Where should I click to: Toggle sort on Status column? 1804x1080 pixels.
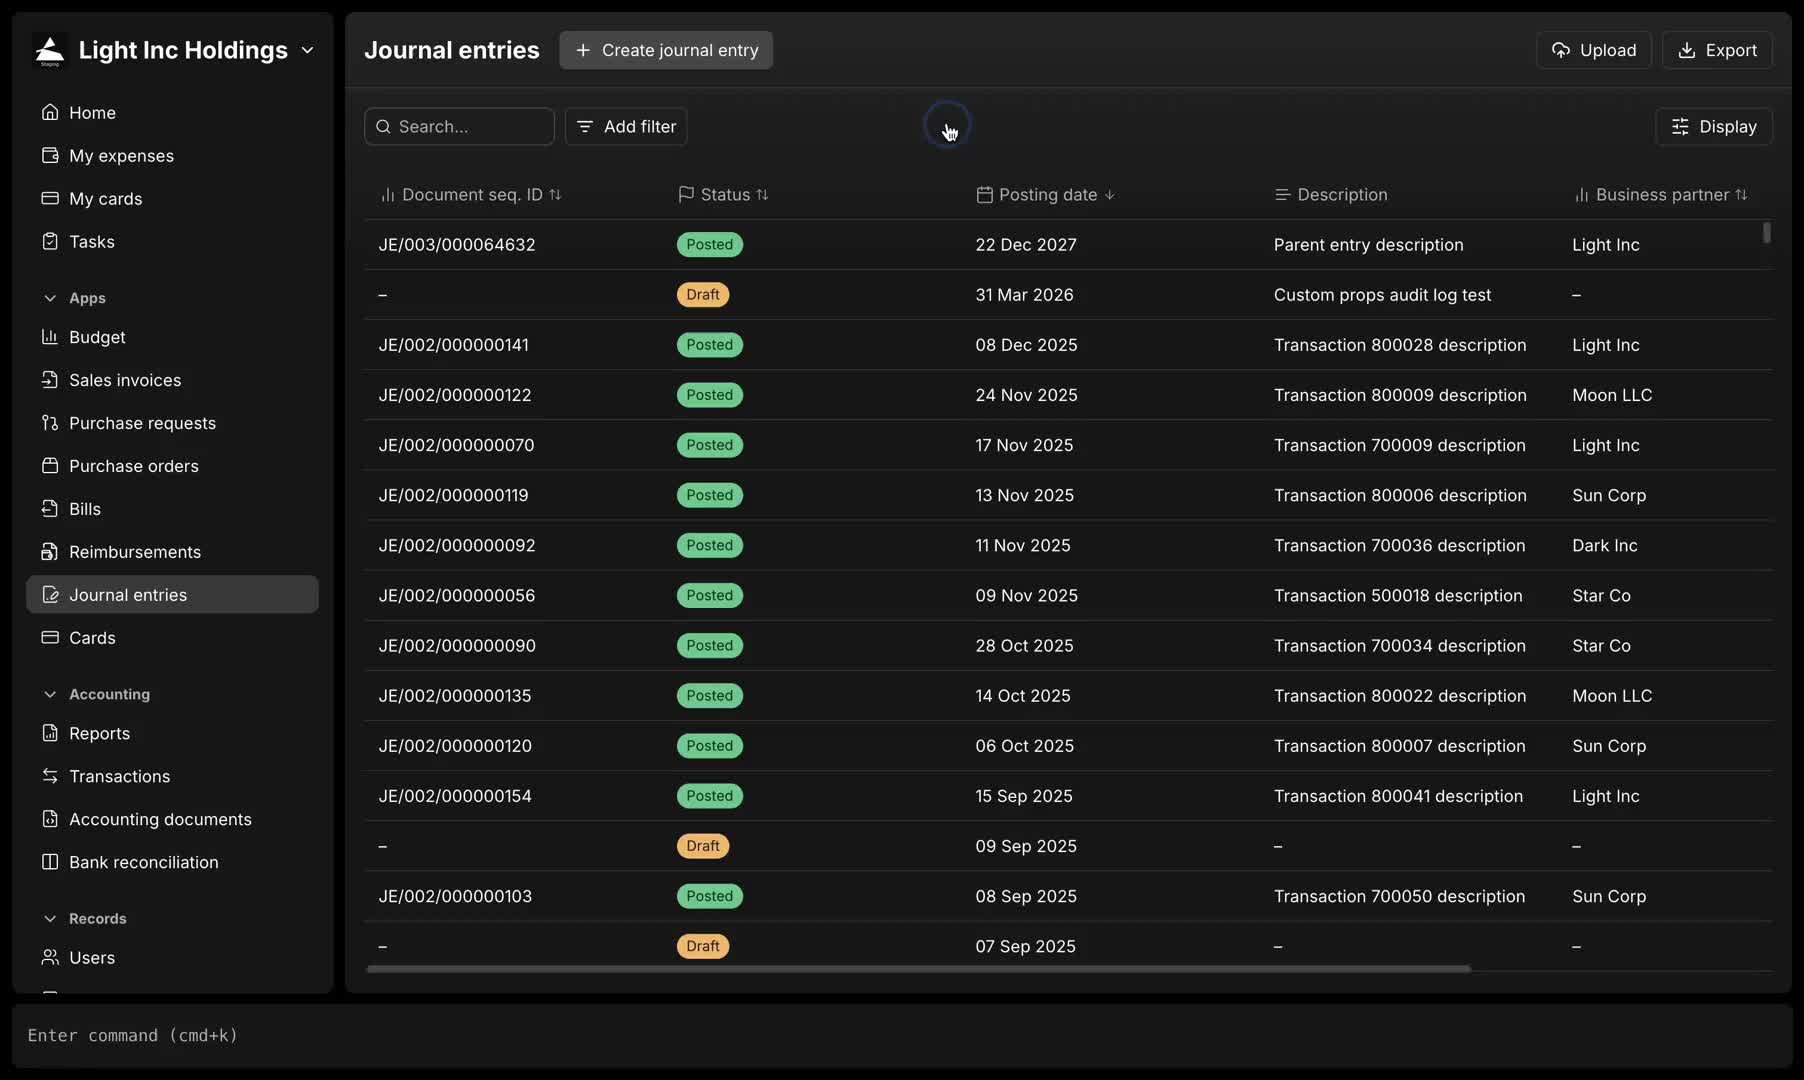click(x=762, y=195)
